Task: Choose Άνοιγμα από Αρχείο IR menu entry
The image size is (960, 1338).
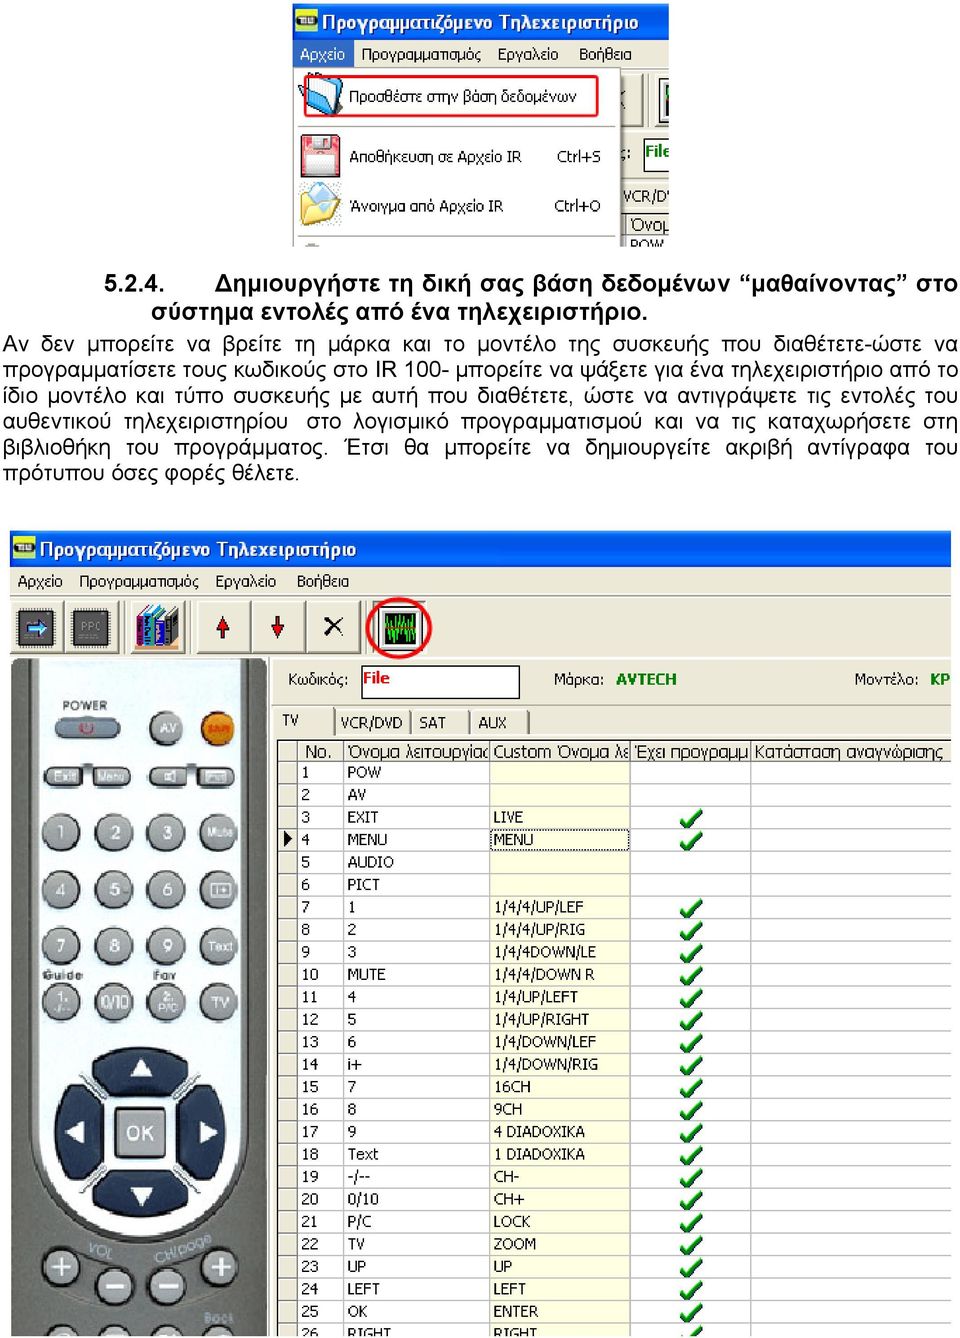Action: coord(426,206)
